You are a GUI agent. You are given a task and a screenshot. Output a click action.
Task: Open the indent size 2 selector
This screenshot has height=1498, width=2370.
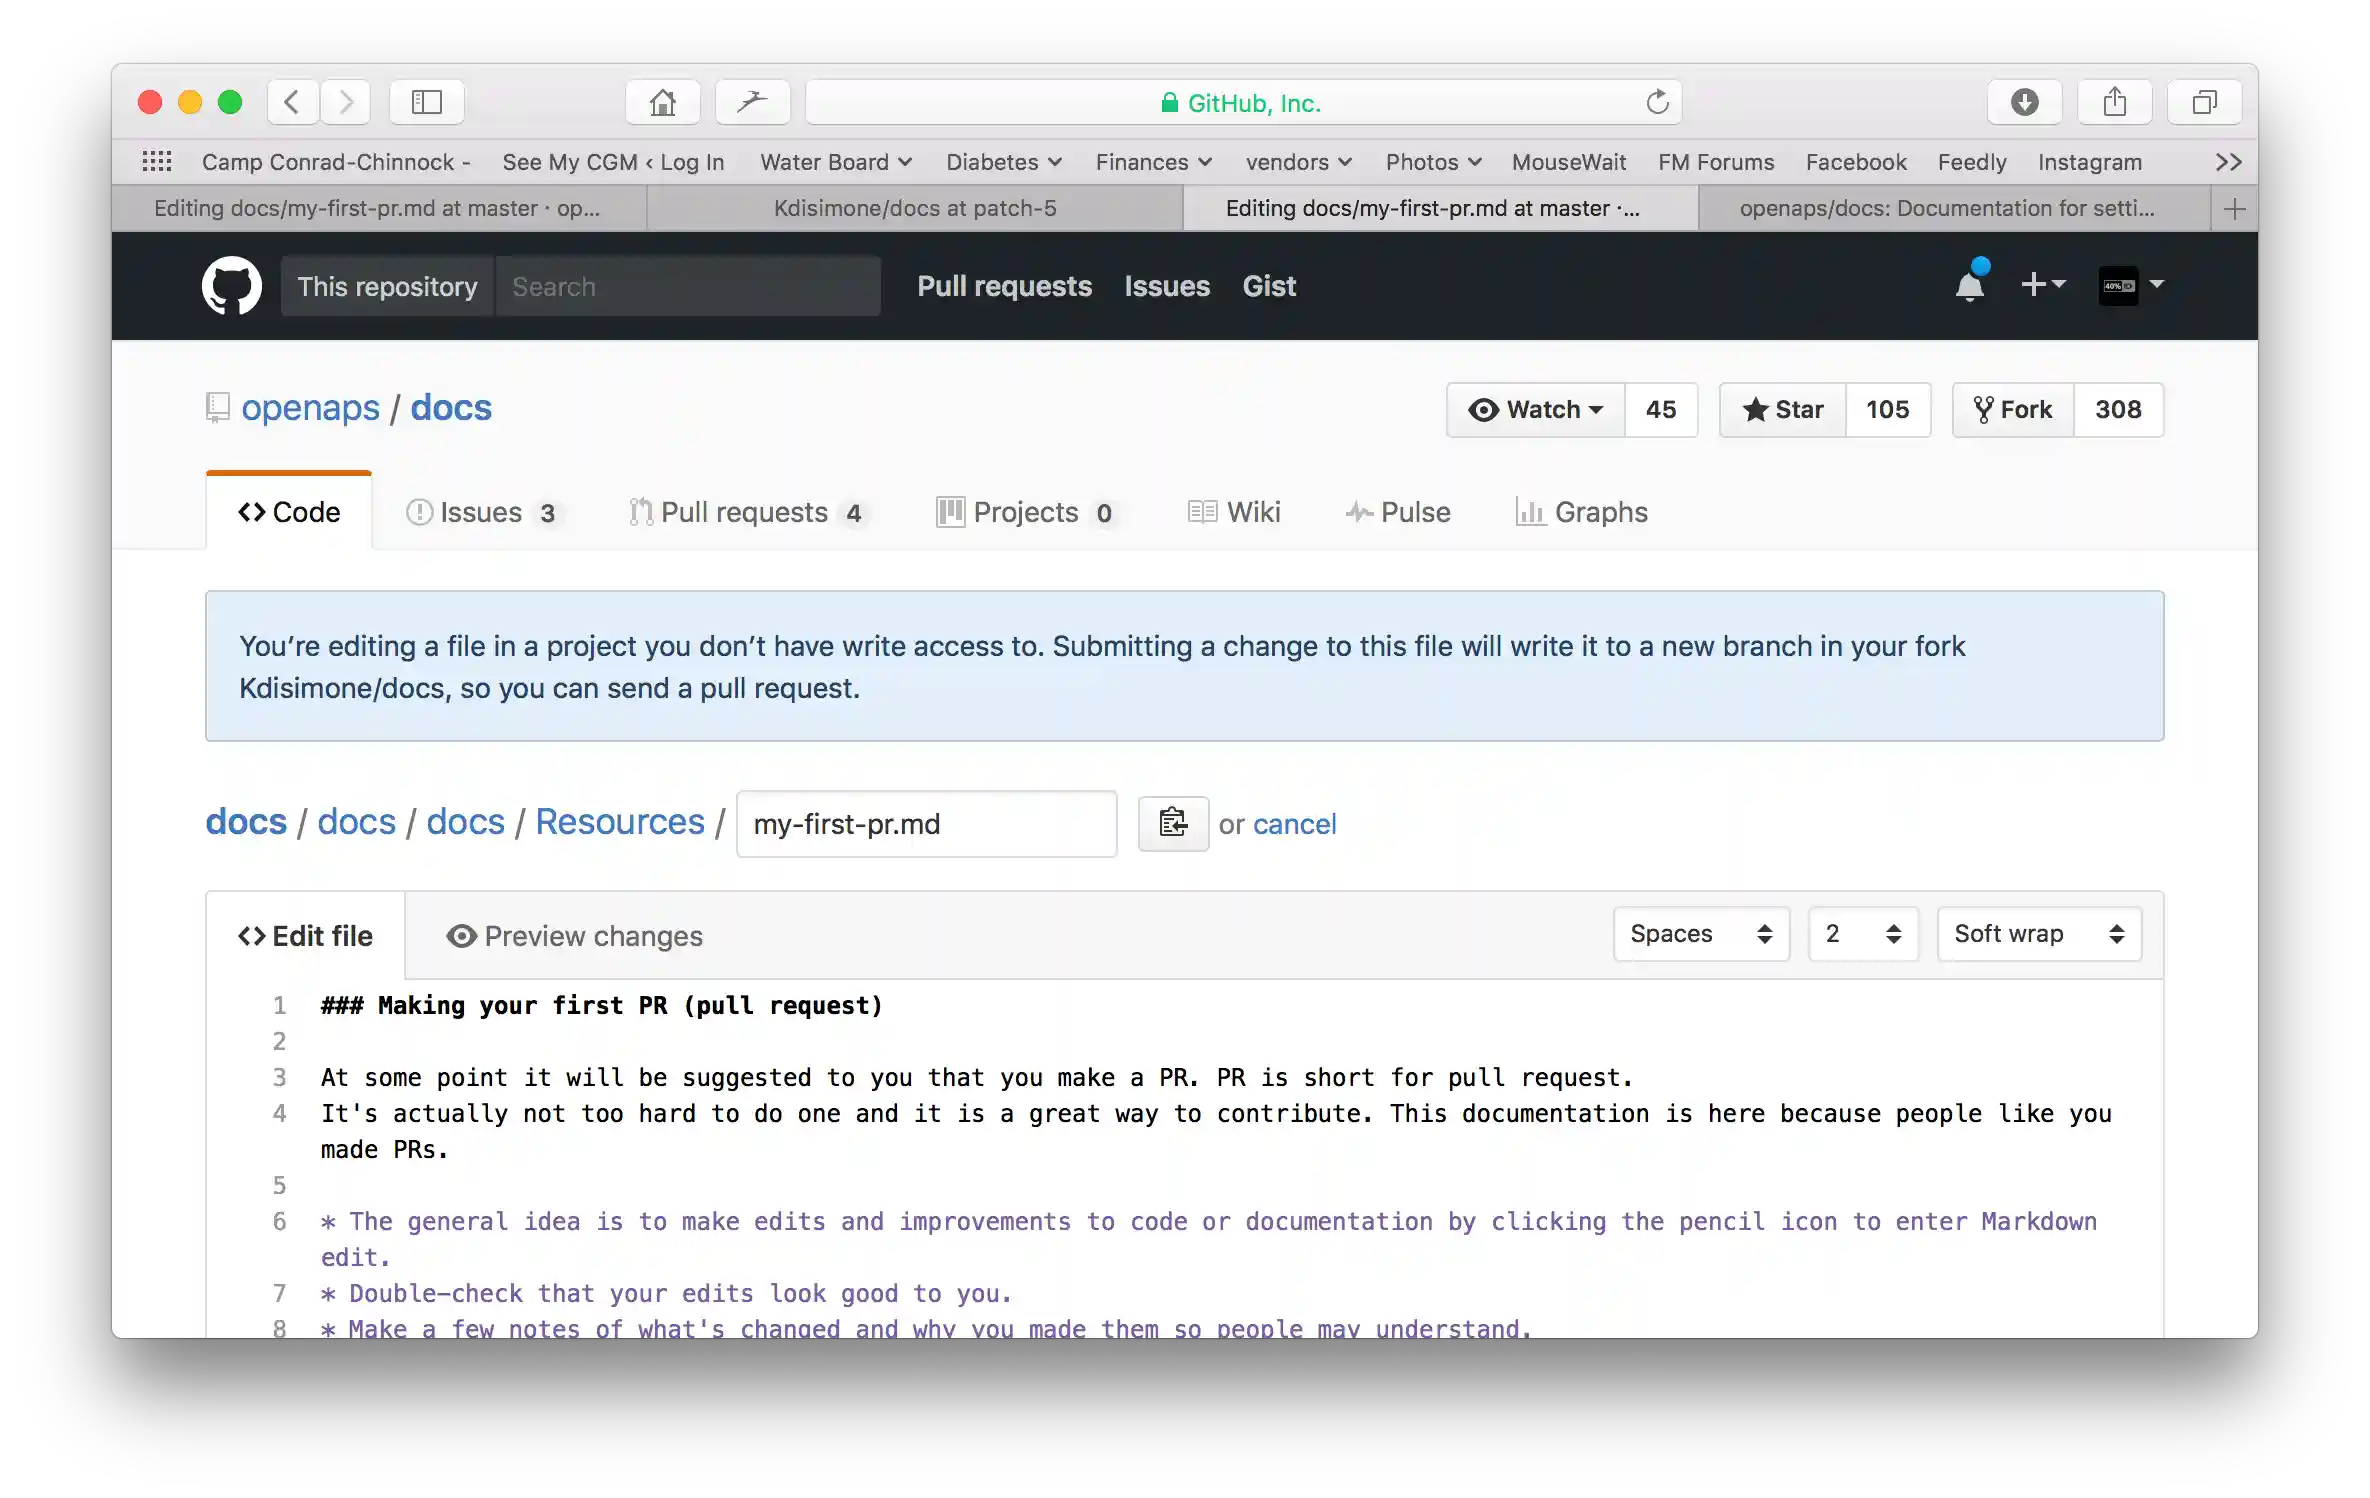[1862, 934]
